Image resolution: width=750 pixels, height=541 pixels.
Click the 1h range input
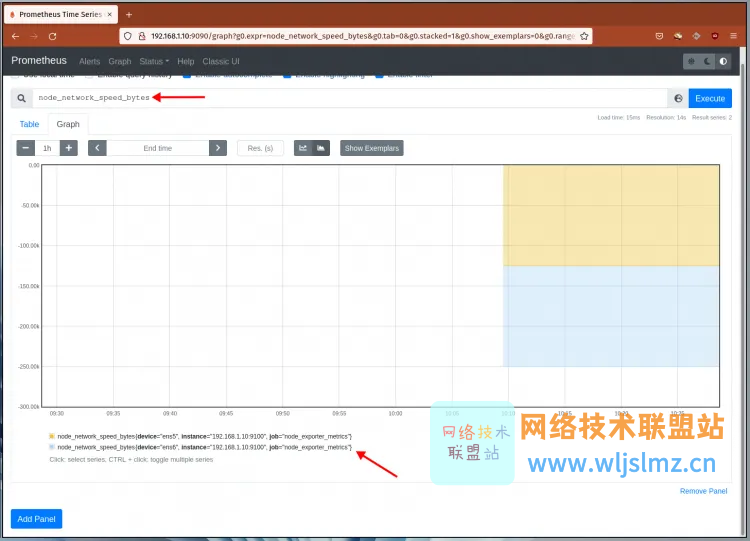click(47, 148)
